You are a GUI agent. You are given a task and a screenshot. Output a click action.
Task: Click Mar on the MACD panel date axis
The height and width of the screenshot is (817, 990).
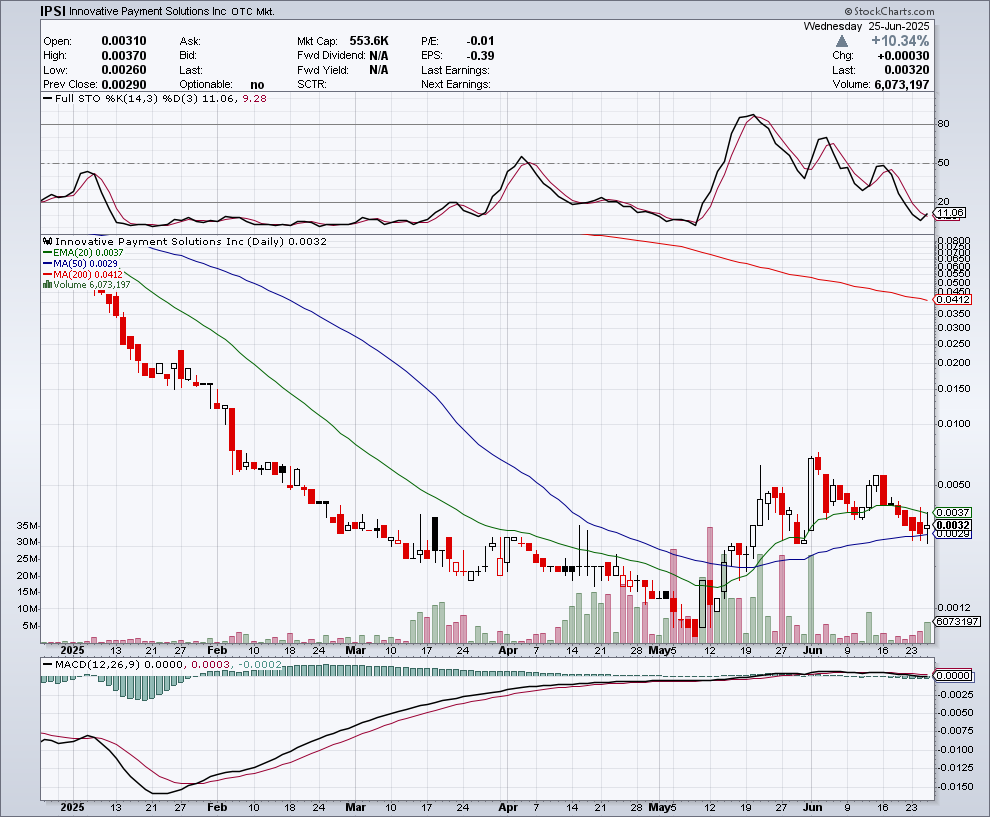[355, 808]
